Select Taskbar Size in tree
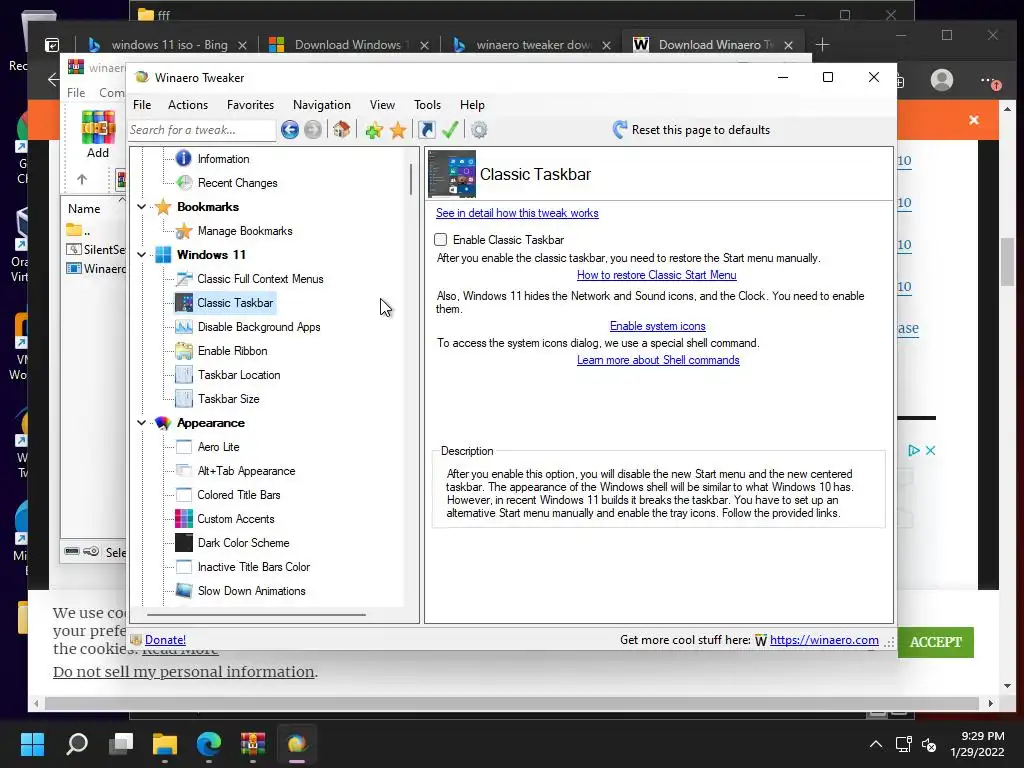This screenshot has height=768, width=1024. (229, 399)
